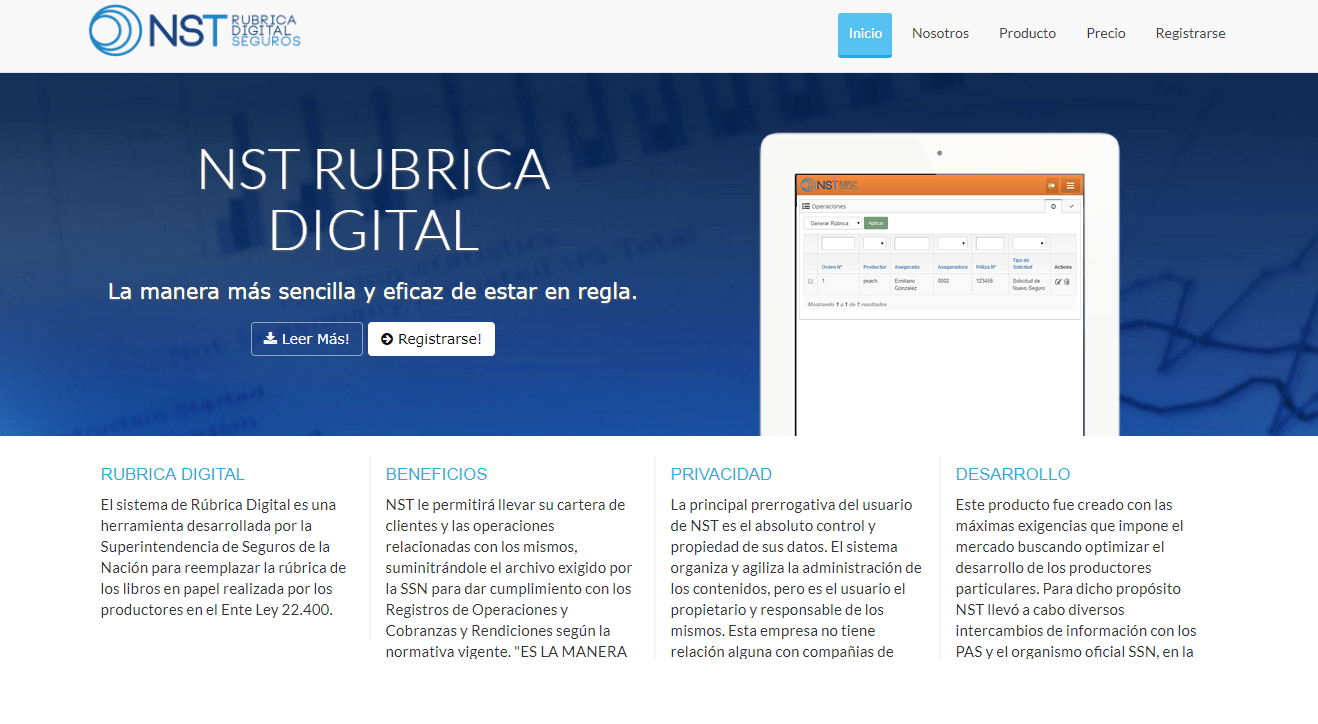The height and width of the screenshot is (724, 1318).
Task: Sort by the Aseguradora column header
Action: click(x=952, y=267)
